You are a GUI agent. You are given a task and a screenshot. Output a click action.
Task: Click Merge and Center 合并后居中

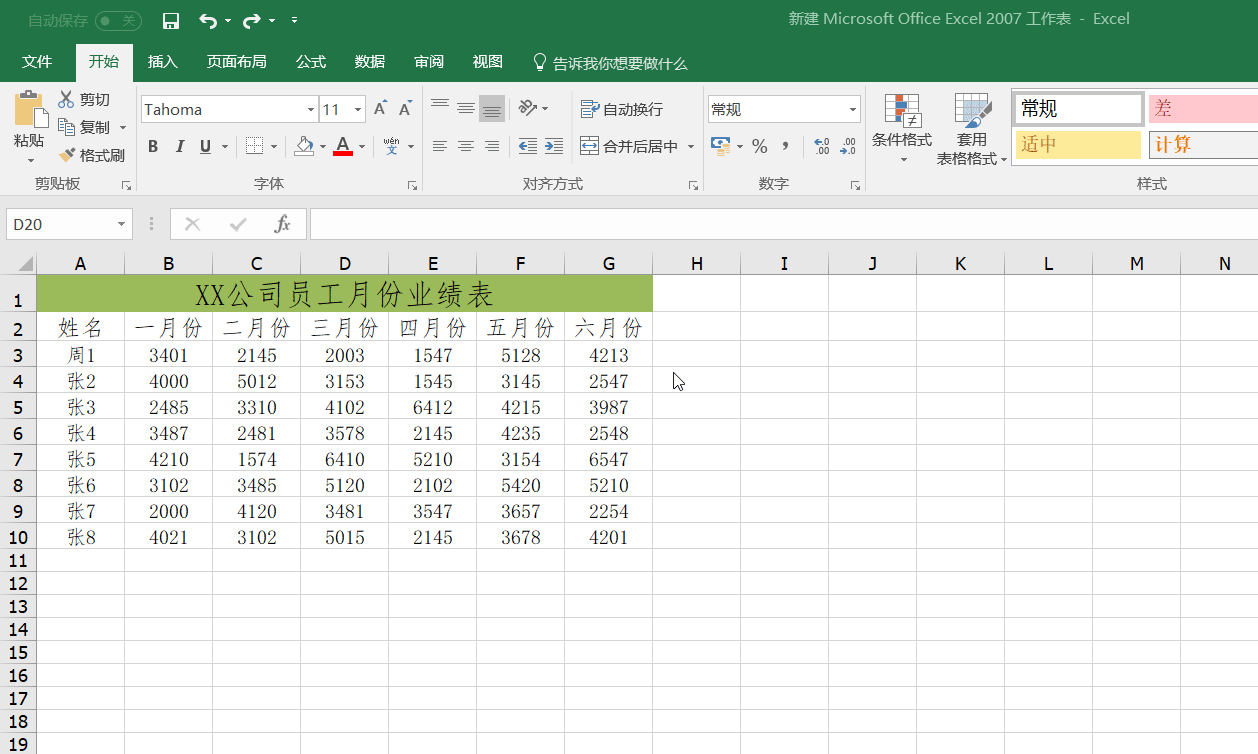(x=629, y=146)
